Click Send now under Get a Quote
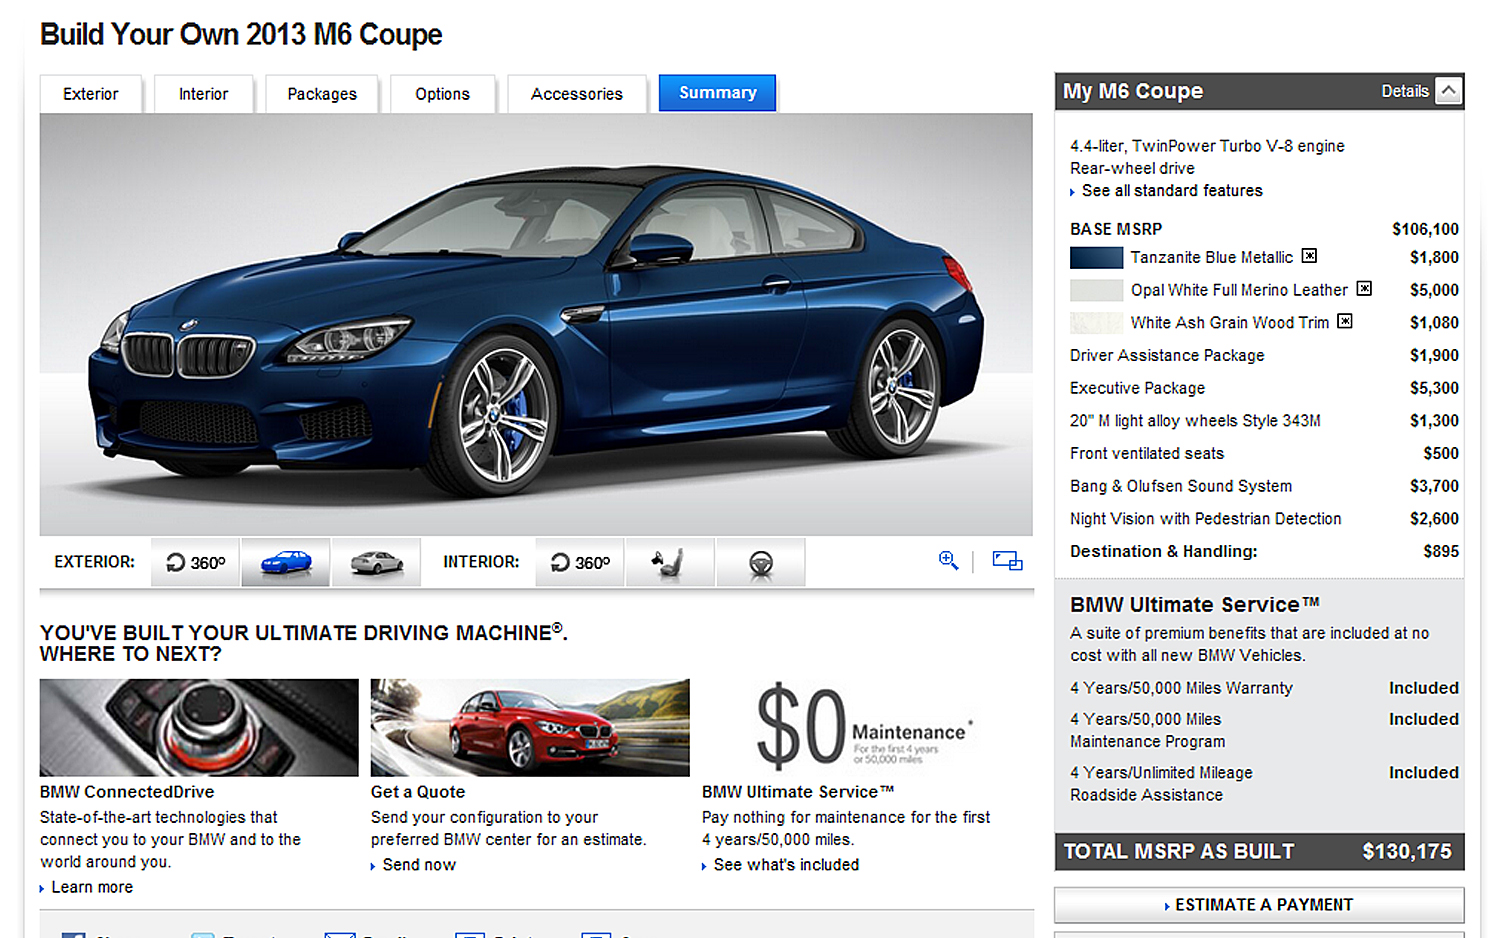Viewport: 1500px width, 938px height. pyautogui.click(x=418, y=865)
